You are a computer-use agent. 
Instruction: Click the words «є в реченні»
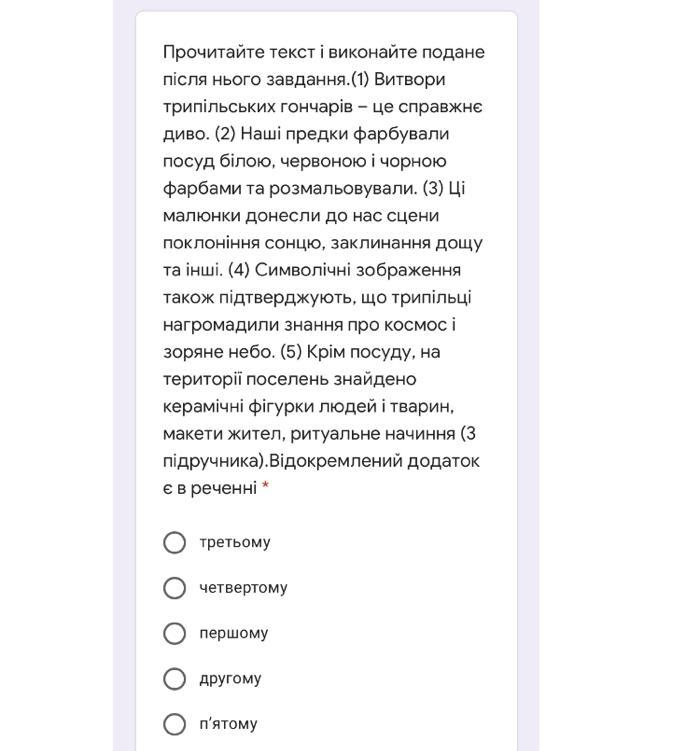click(210, 488)
